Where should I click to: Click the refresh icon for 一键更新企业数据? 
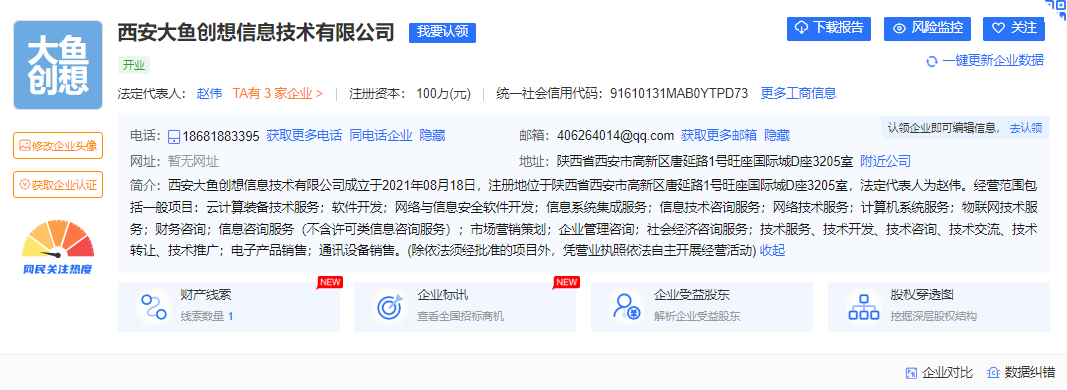[932, 61]
